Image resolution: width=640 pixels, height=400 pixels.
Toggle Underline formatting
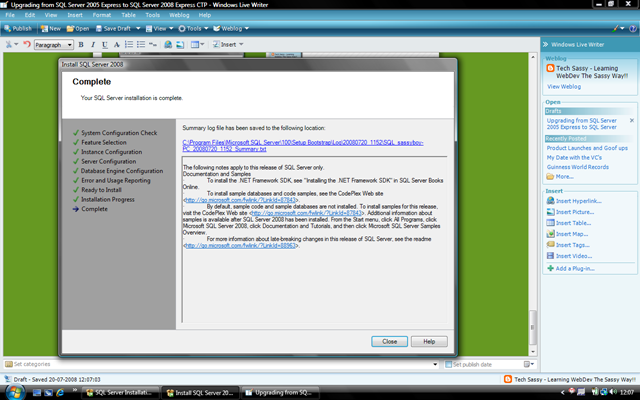(104, 44)
